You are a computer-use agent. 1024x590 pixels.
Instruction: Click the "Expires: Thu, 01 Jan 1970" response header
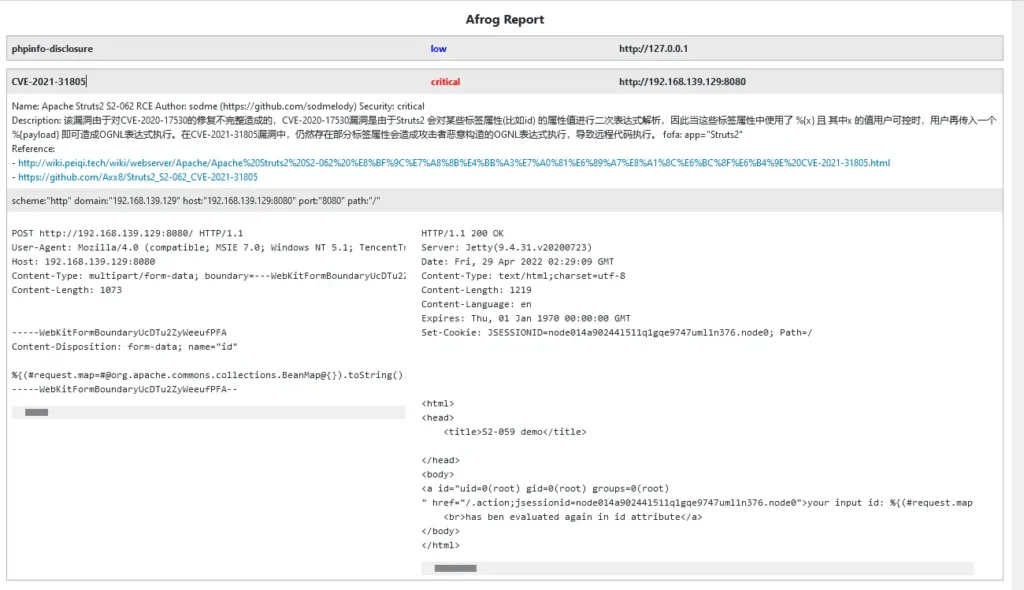(x=526, y=318)
